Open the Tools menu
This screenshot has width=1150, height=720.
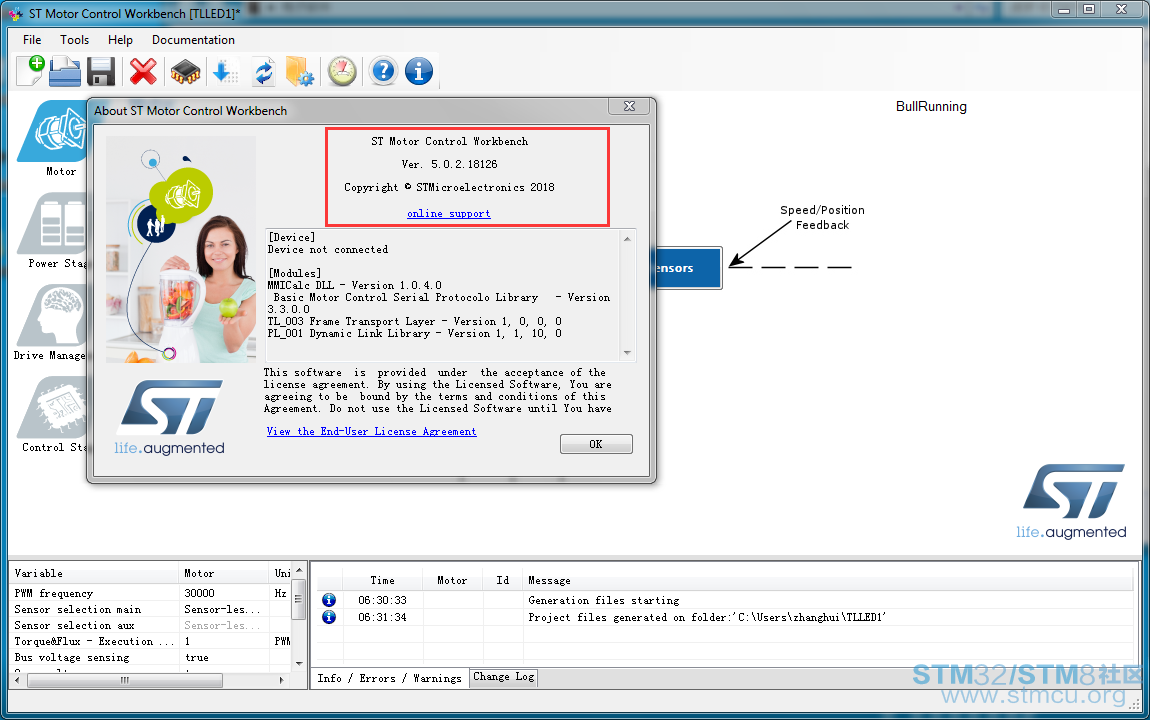pos(74,40)
